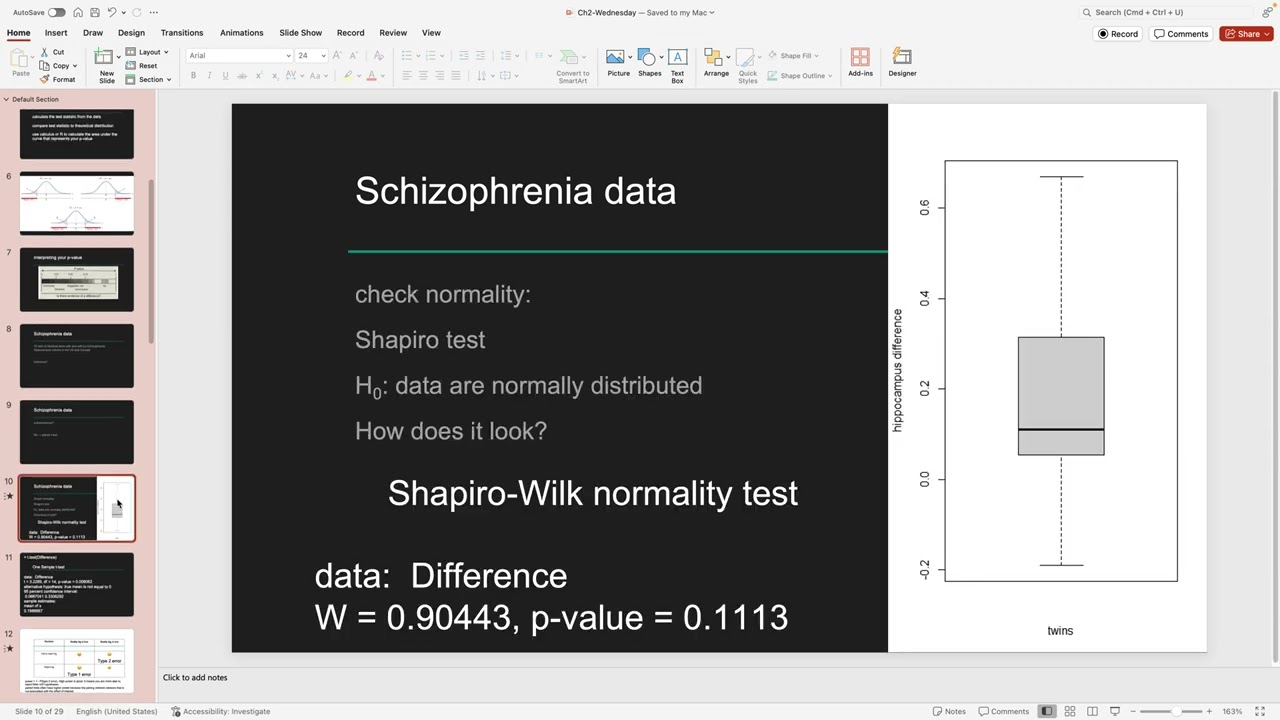Switch to Slide Sorter view
The height and width of the screenshot is (720, 1280).
click(x=1069, y=711)
